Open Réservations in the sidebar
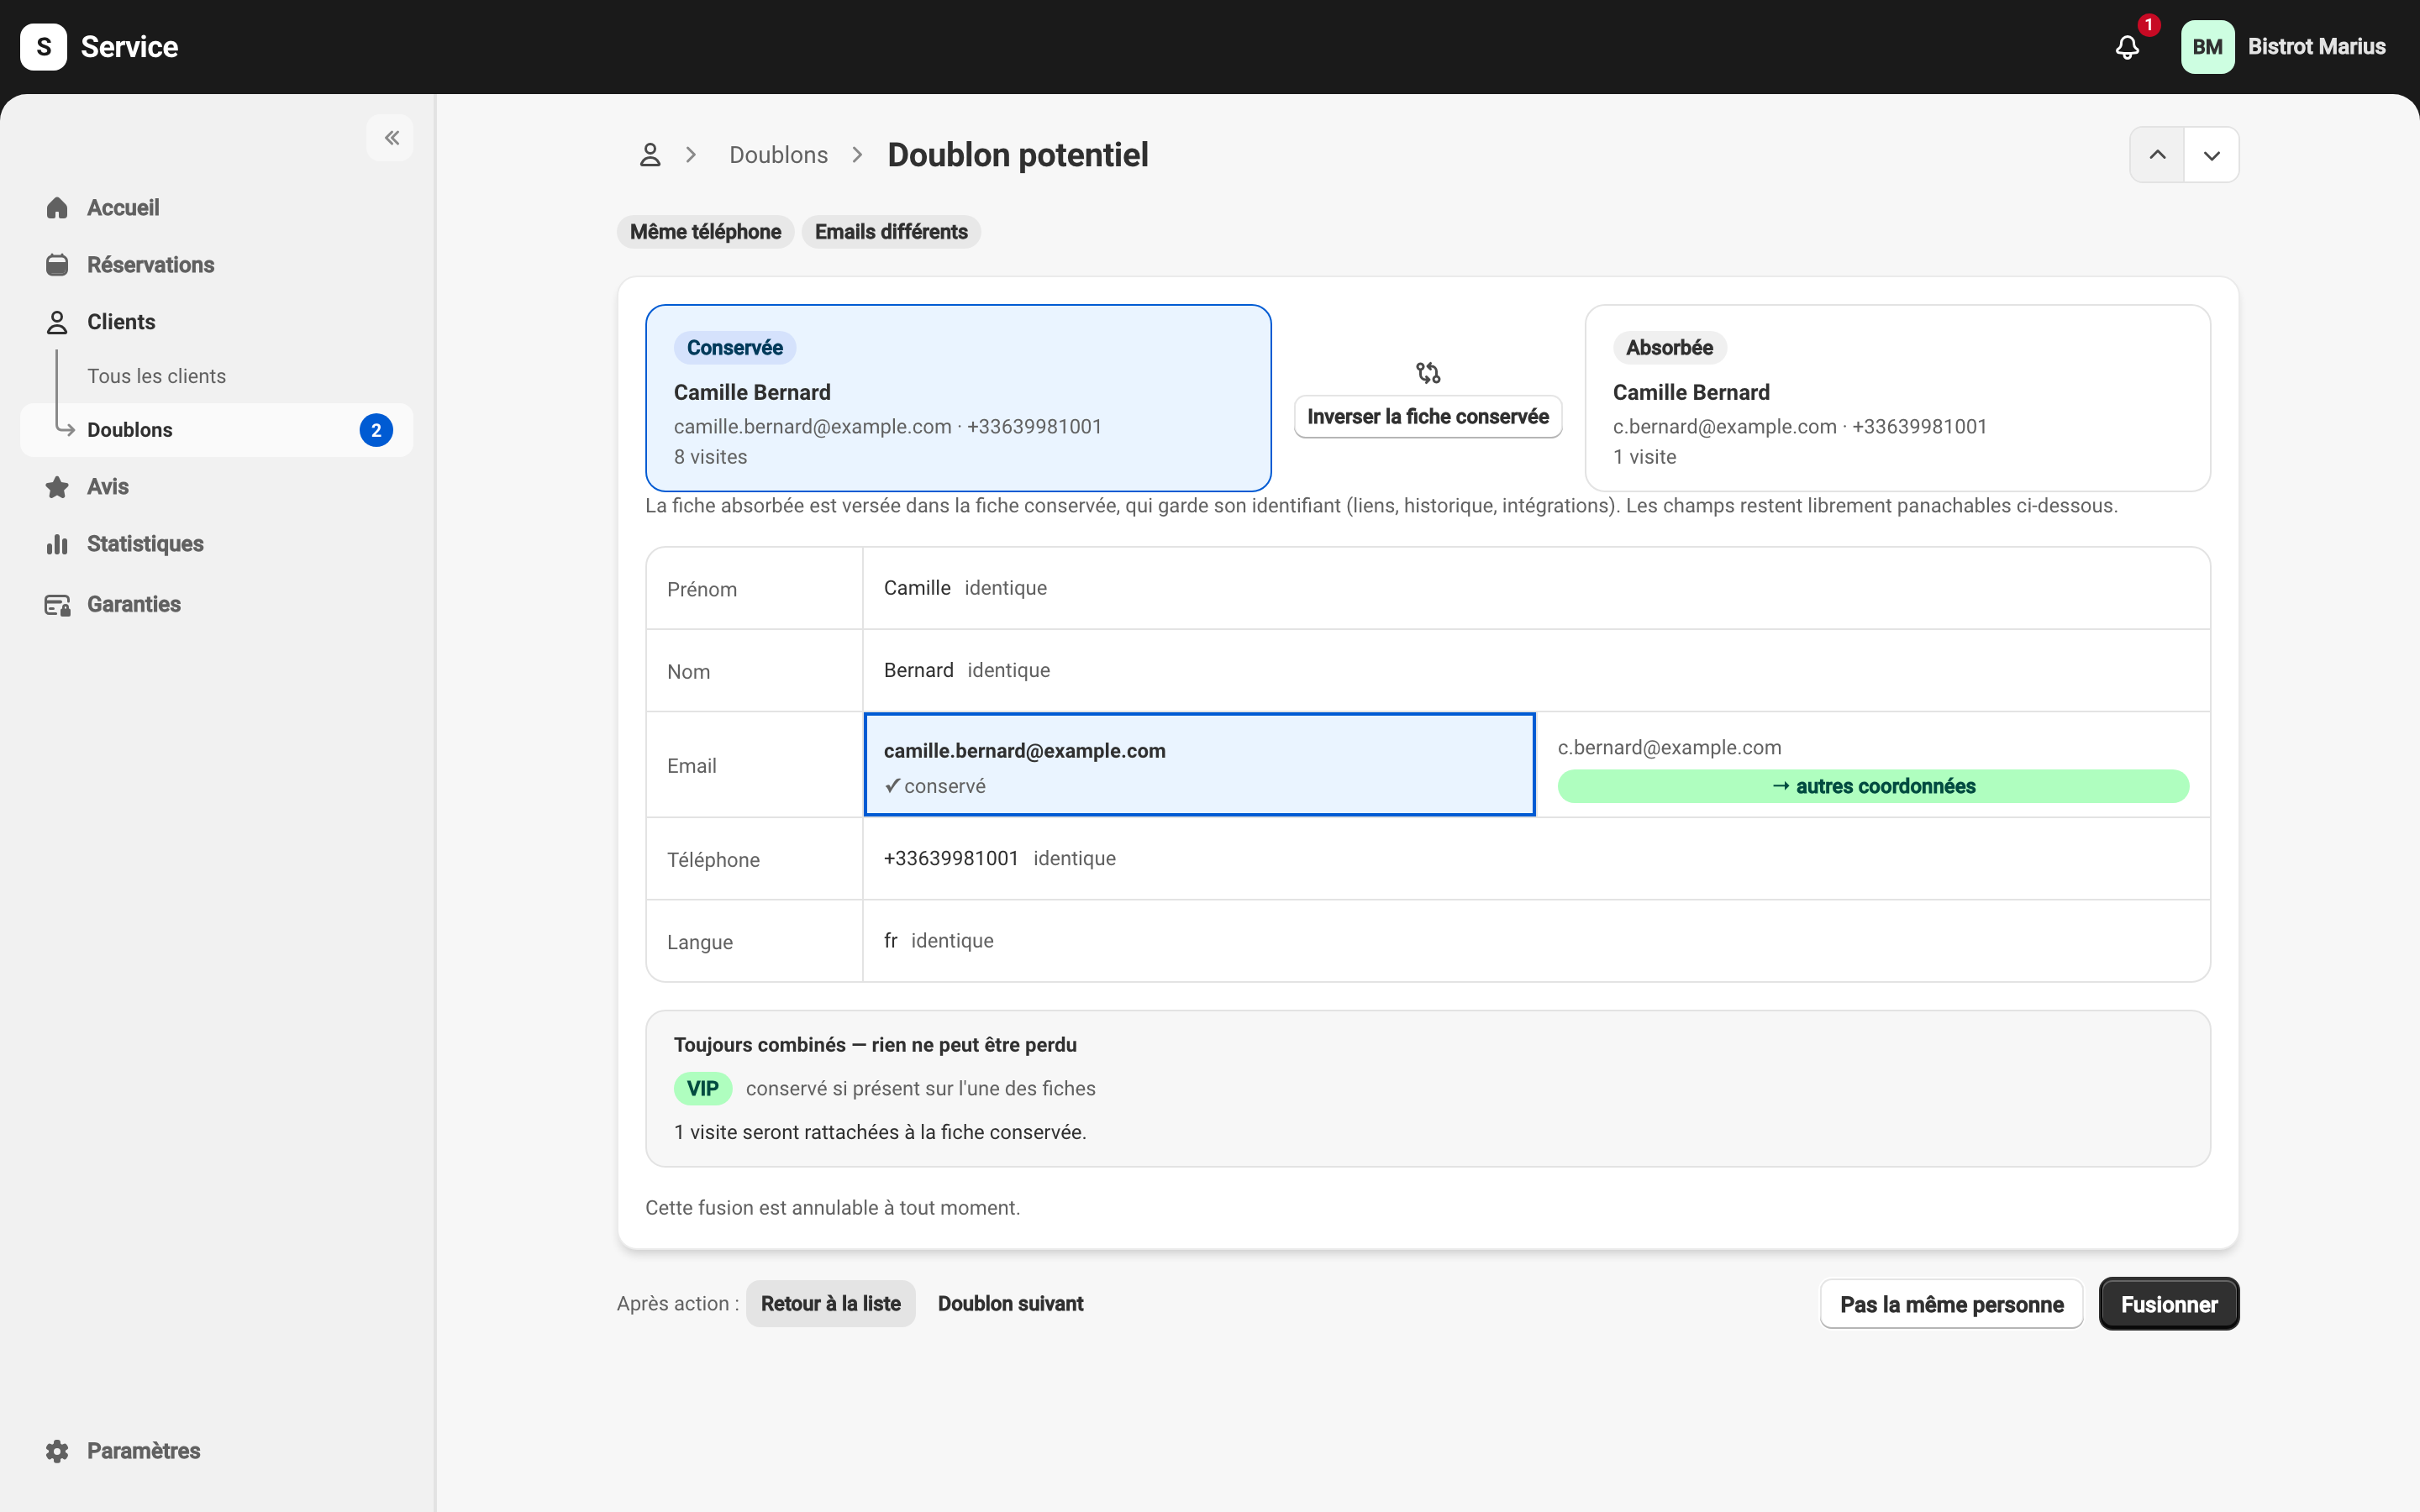This screenshot has width=2420, height=1512. click(x=216, y=265)
